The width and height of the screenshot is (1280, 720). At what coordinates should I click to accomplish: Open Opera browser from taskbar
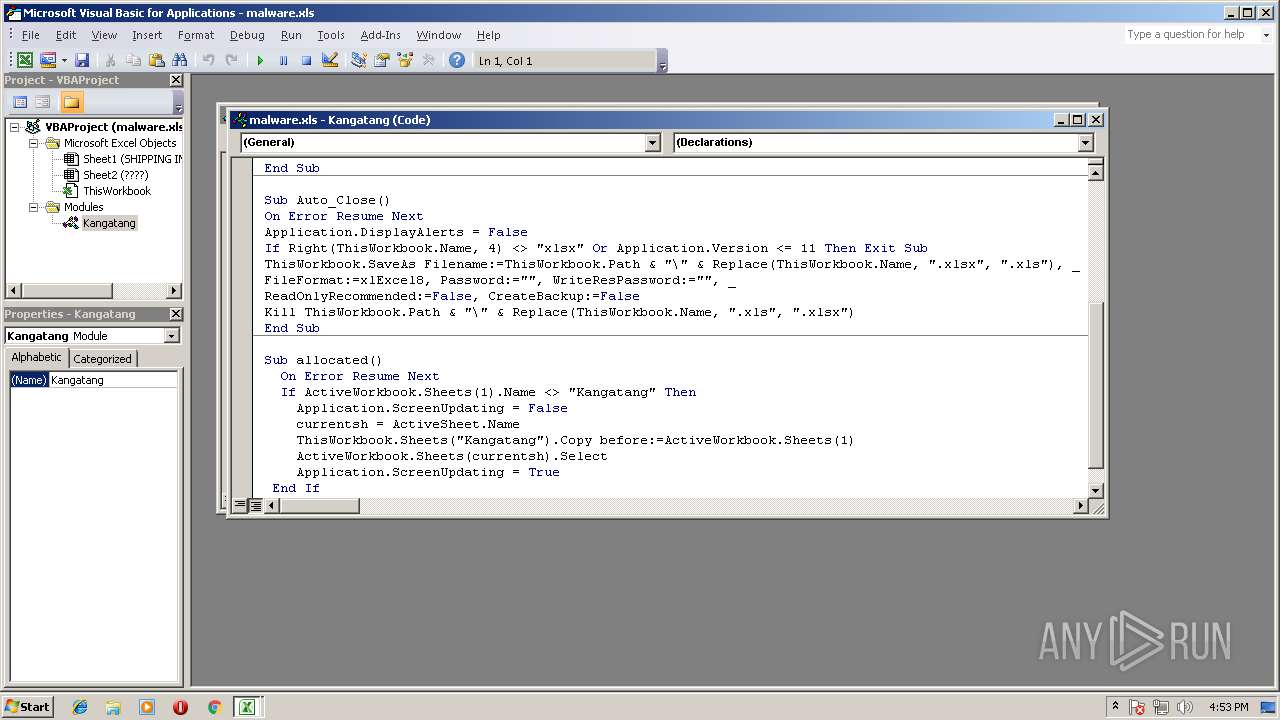pos(180,707)
